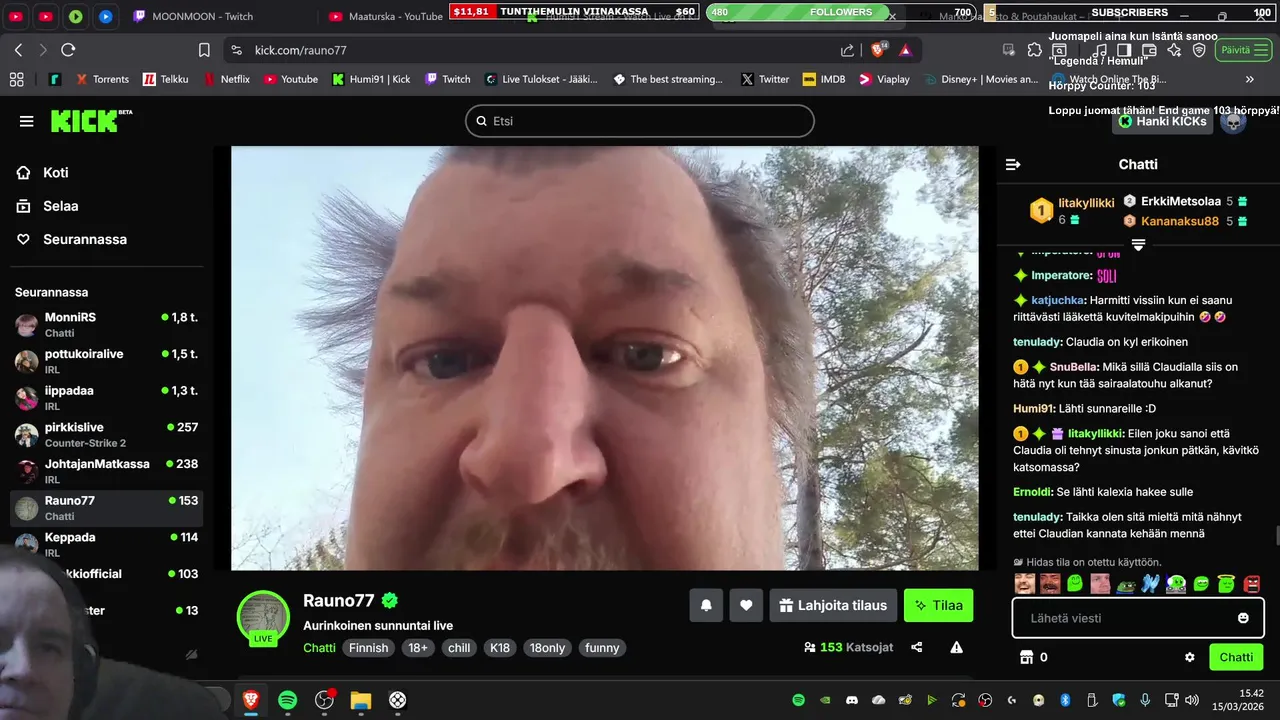Open the skull profile avatar menu
This screenshot has height=720, width=1280.
coord(1233,121)
